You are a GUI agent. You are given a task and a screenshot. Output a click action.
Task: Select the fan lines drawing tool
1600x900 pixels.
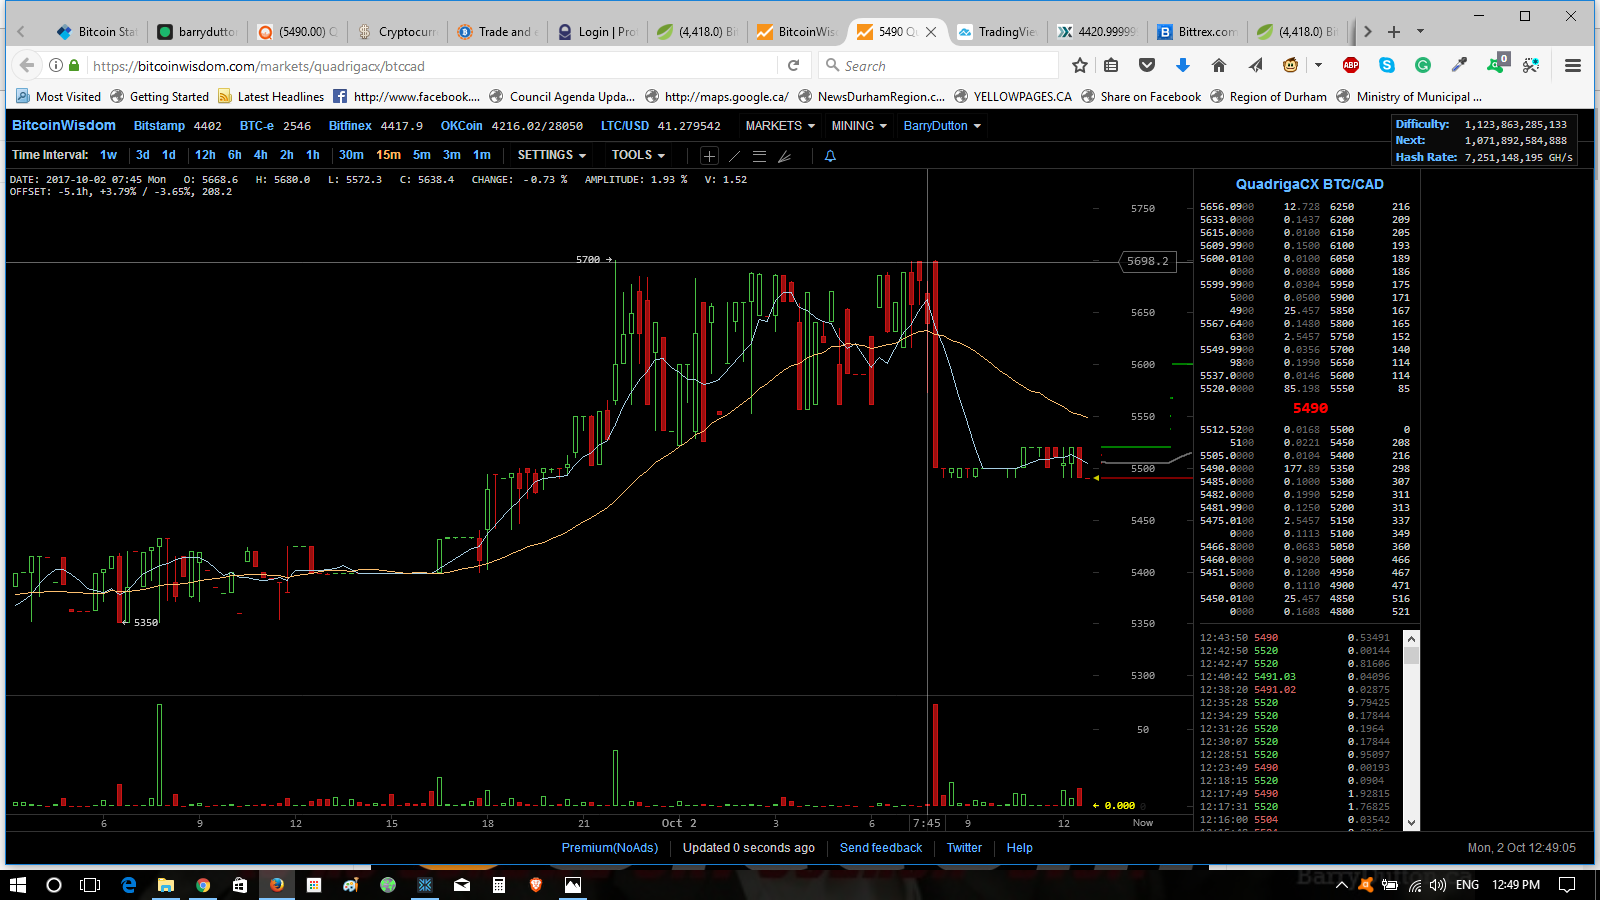click(784, 156)
